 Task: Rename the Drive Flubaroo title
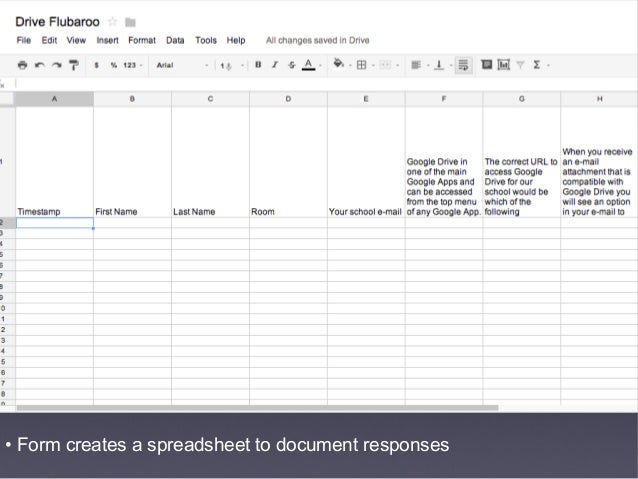point(57,22)
